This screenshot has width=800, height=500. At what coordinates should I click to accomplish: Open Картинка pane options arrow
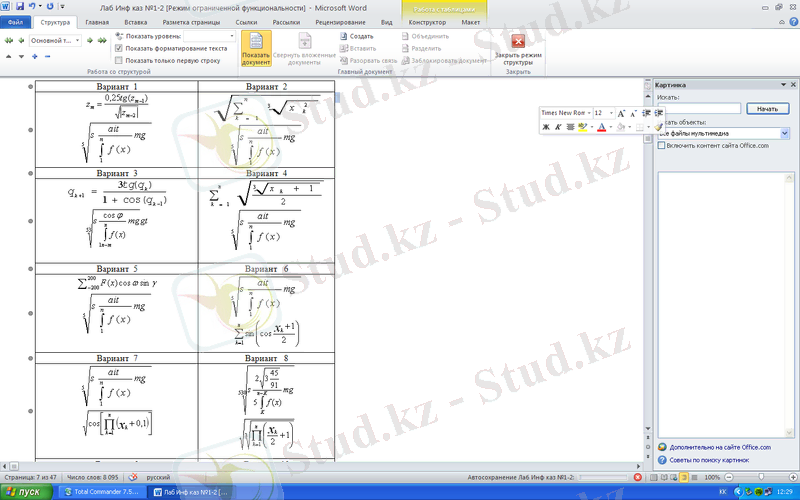pyautogui.click(x=784, y=85)
